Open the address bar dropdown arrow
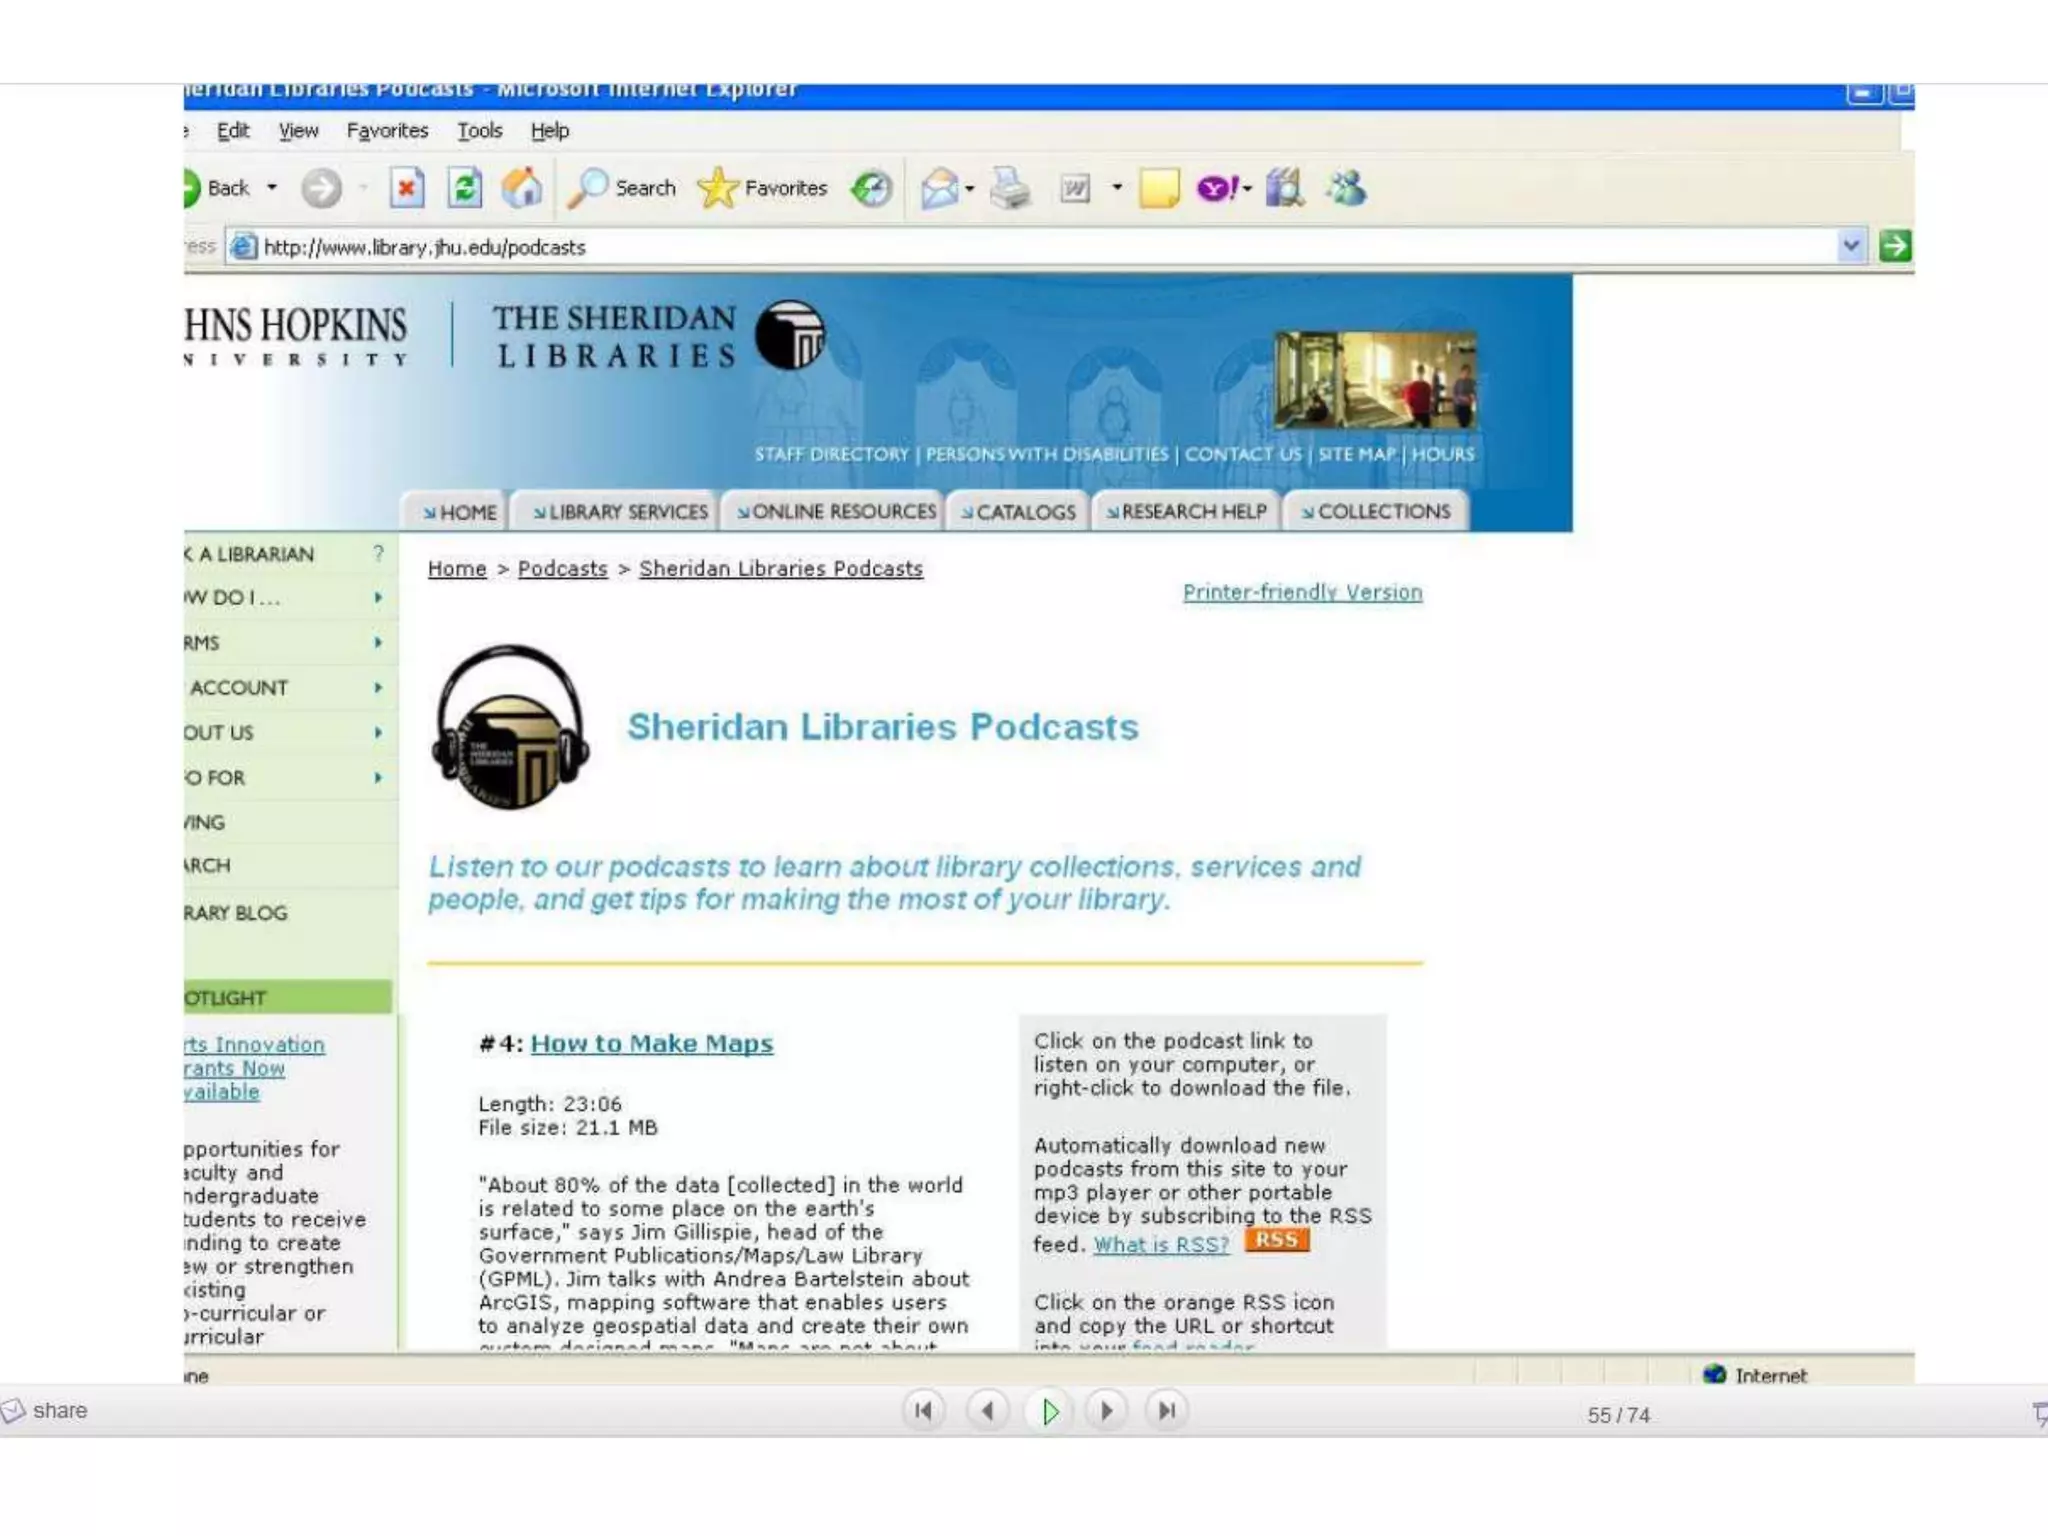Viewport: 2048px width, 1536px height. tap(1851, 246)
